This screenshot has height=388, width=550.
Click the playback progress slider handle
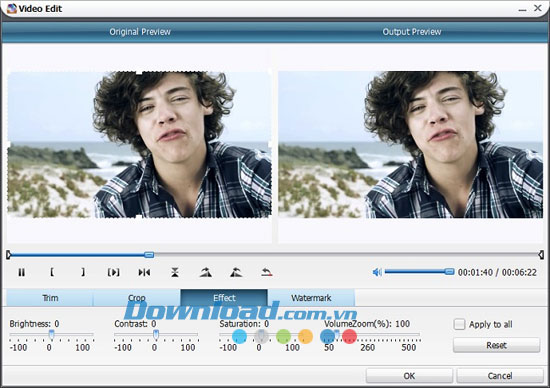149,255
